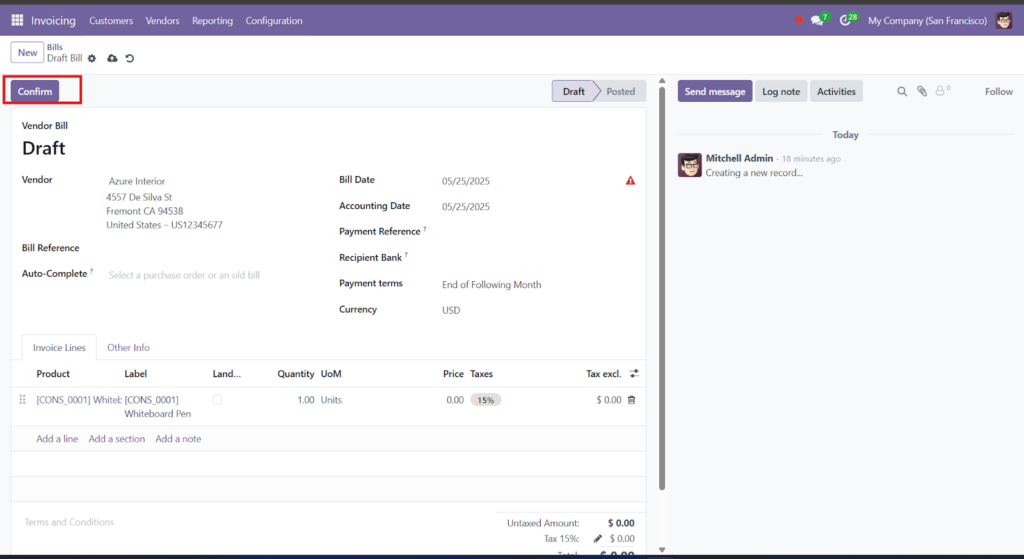Switch to the Other Info tab

tap(128, 347)
